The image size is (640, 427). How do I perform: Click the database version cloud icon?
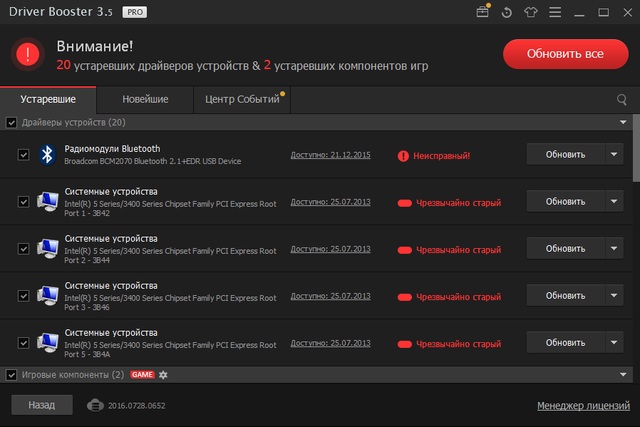point(95,405)
